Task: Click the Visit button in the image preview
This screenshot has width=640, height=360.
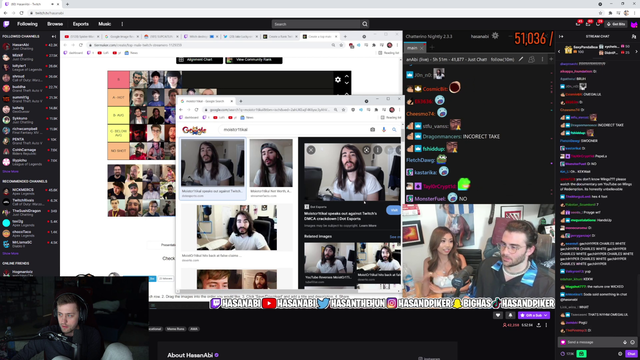Action: [x=393, y=210]
